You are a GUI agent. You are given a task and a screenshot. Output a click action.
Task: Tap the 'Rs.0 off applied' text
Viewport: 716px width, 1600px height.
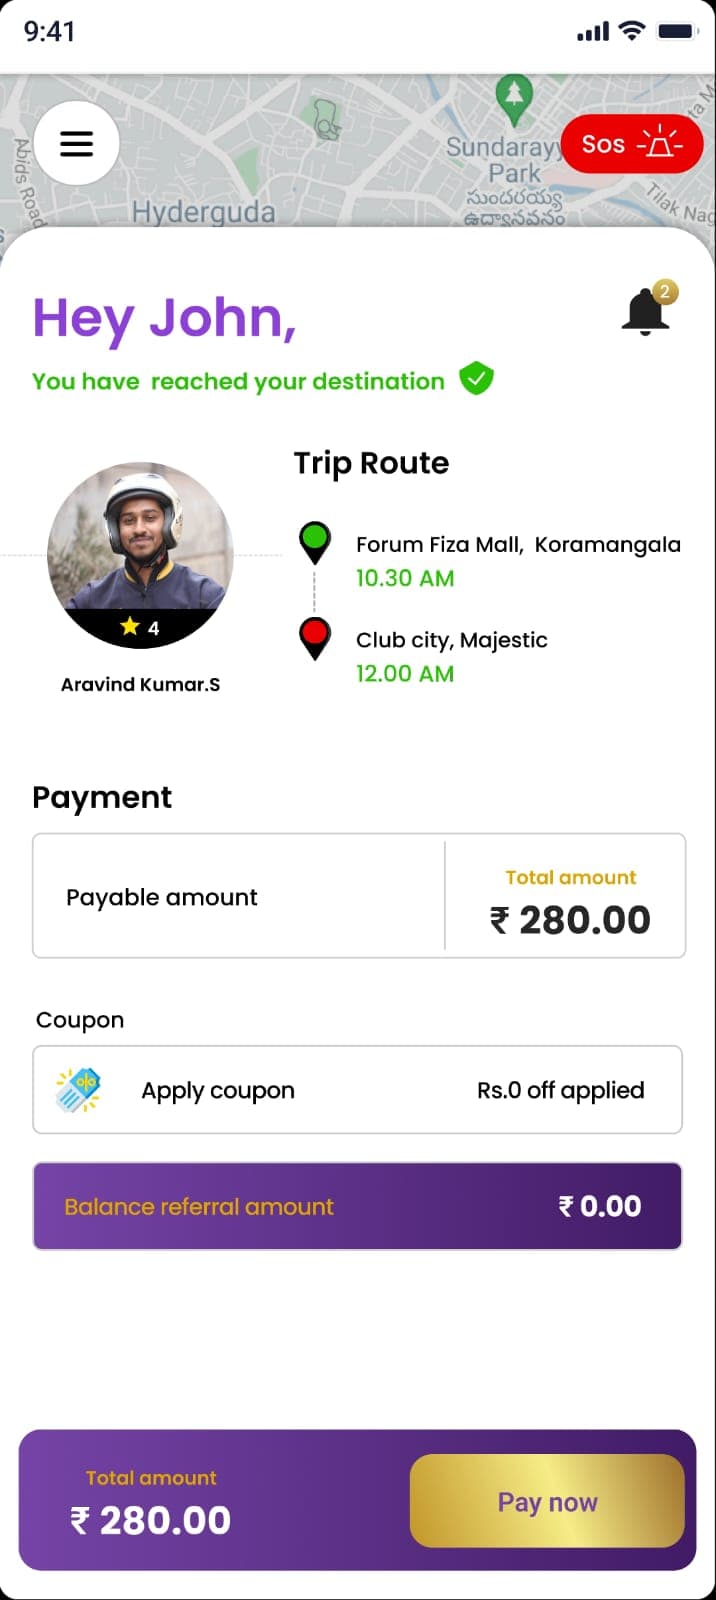560,1090
